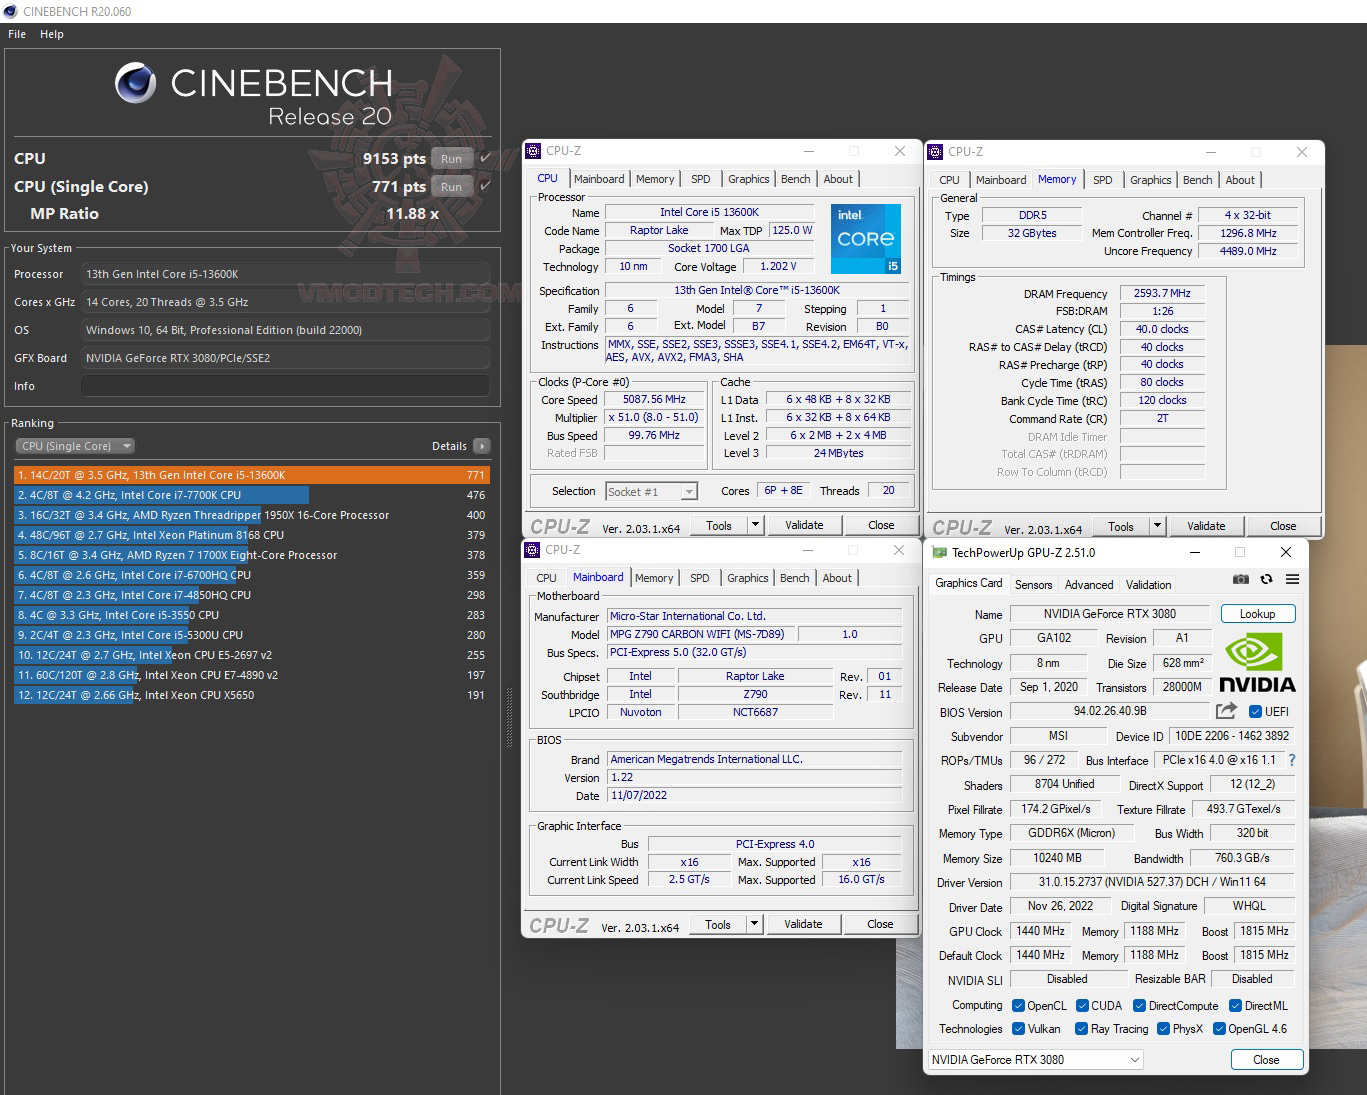Select the Intel Xeon CPU X5650 ranking row
This screenshot has height=1095, width=1367.
point(252,695)
